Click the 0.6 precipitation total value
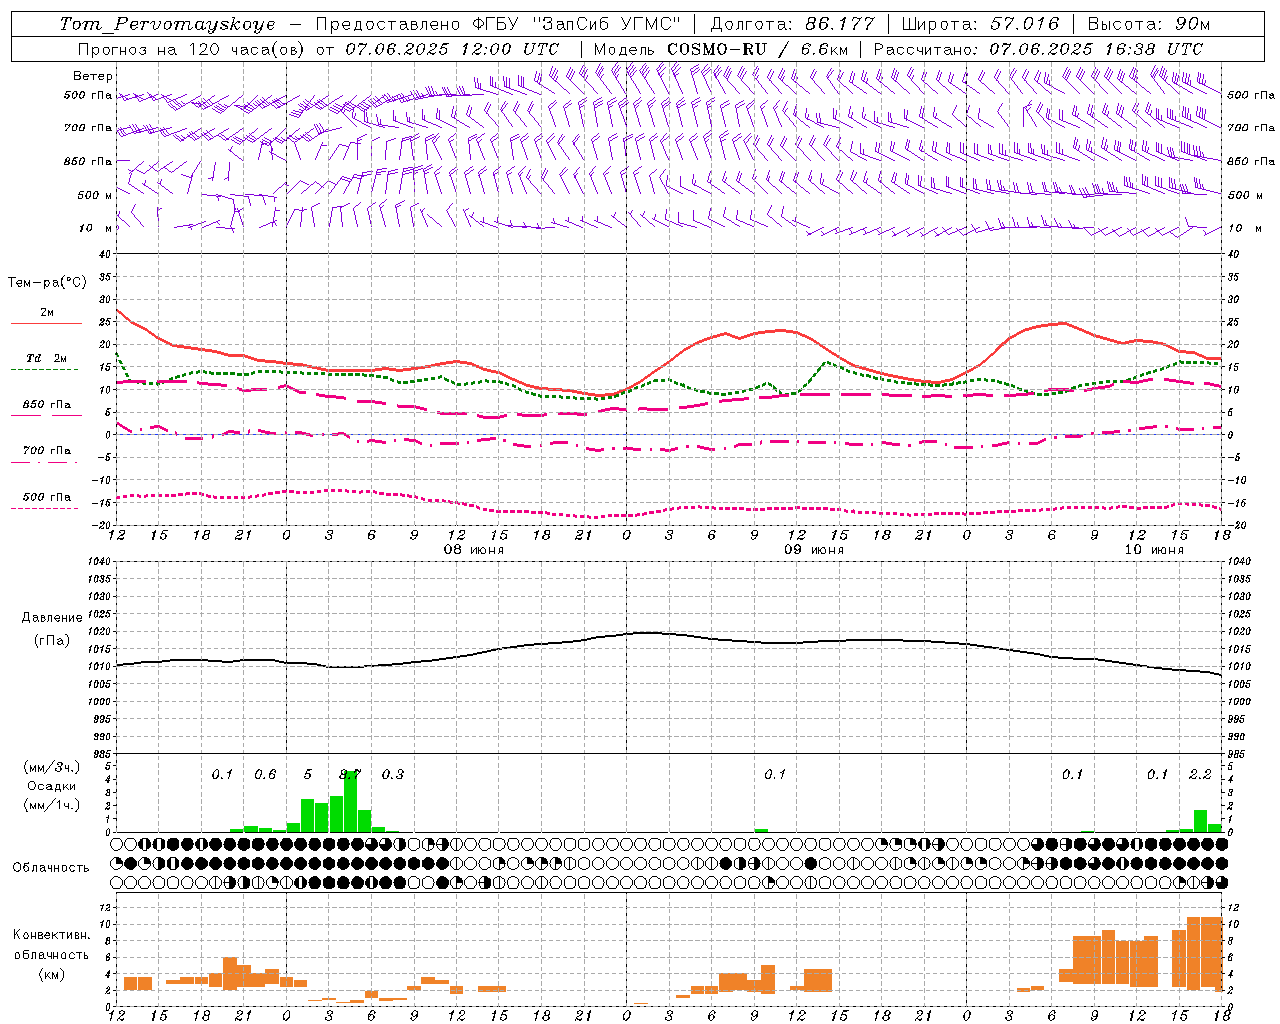1280x1024 pixels. click(x=265, y=775)
